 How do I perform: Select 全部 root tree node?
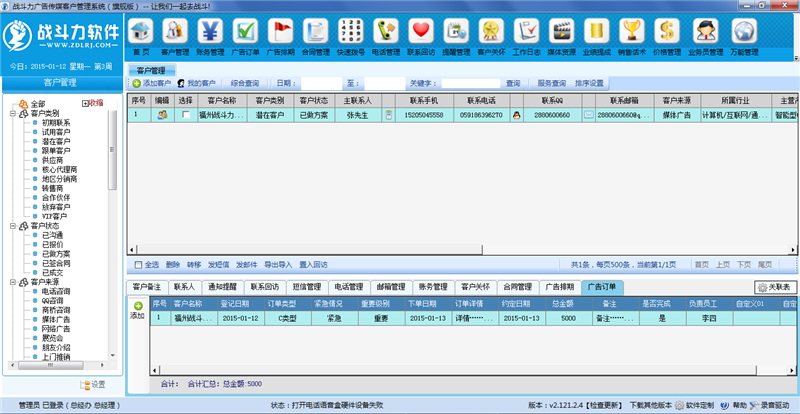[x=38, y=104]
